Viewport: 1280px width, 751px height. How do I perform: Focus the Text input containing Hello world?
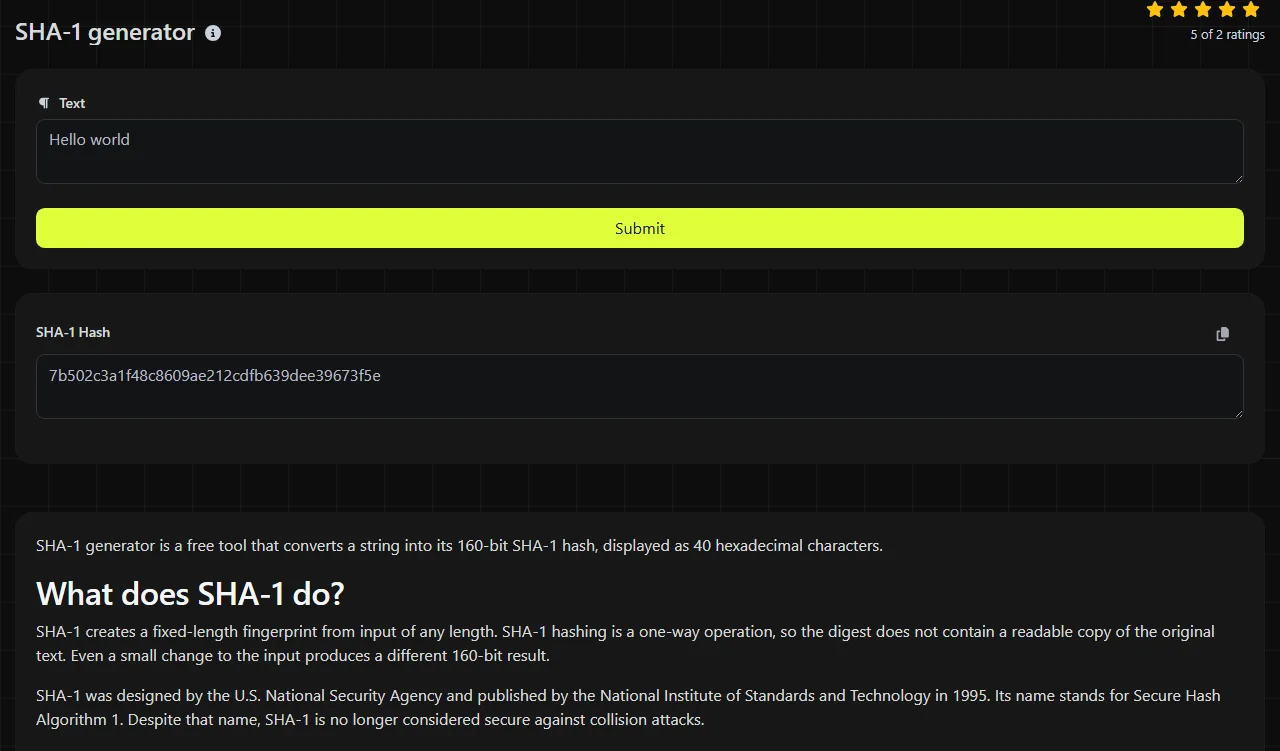pyautogui.click(x=640, y=152)
